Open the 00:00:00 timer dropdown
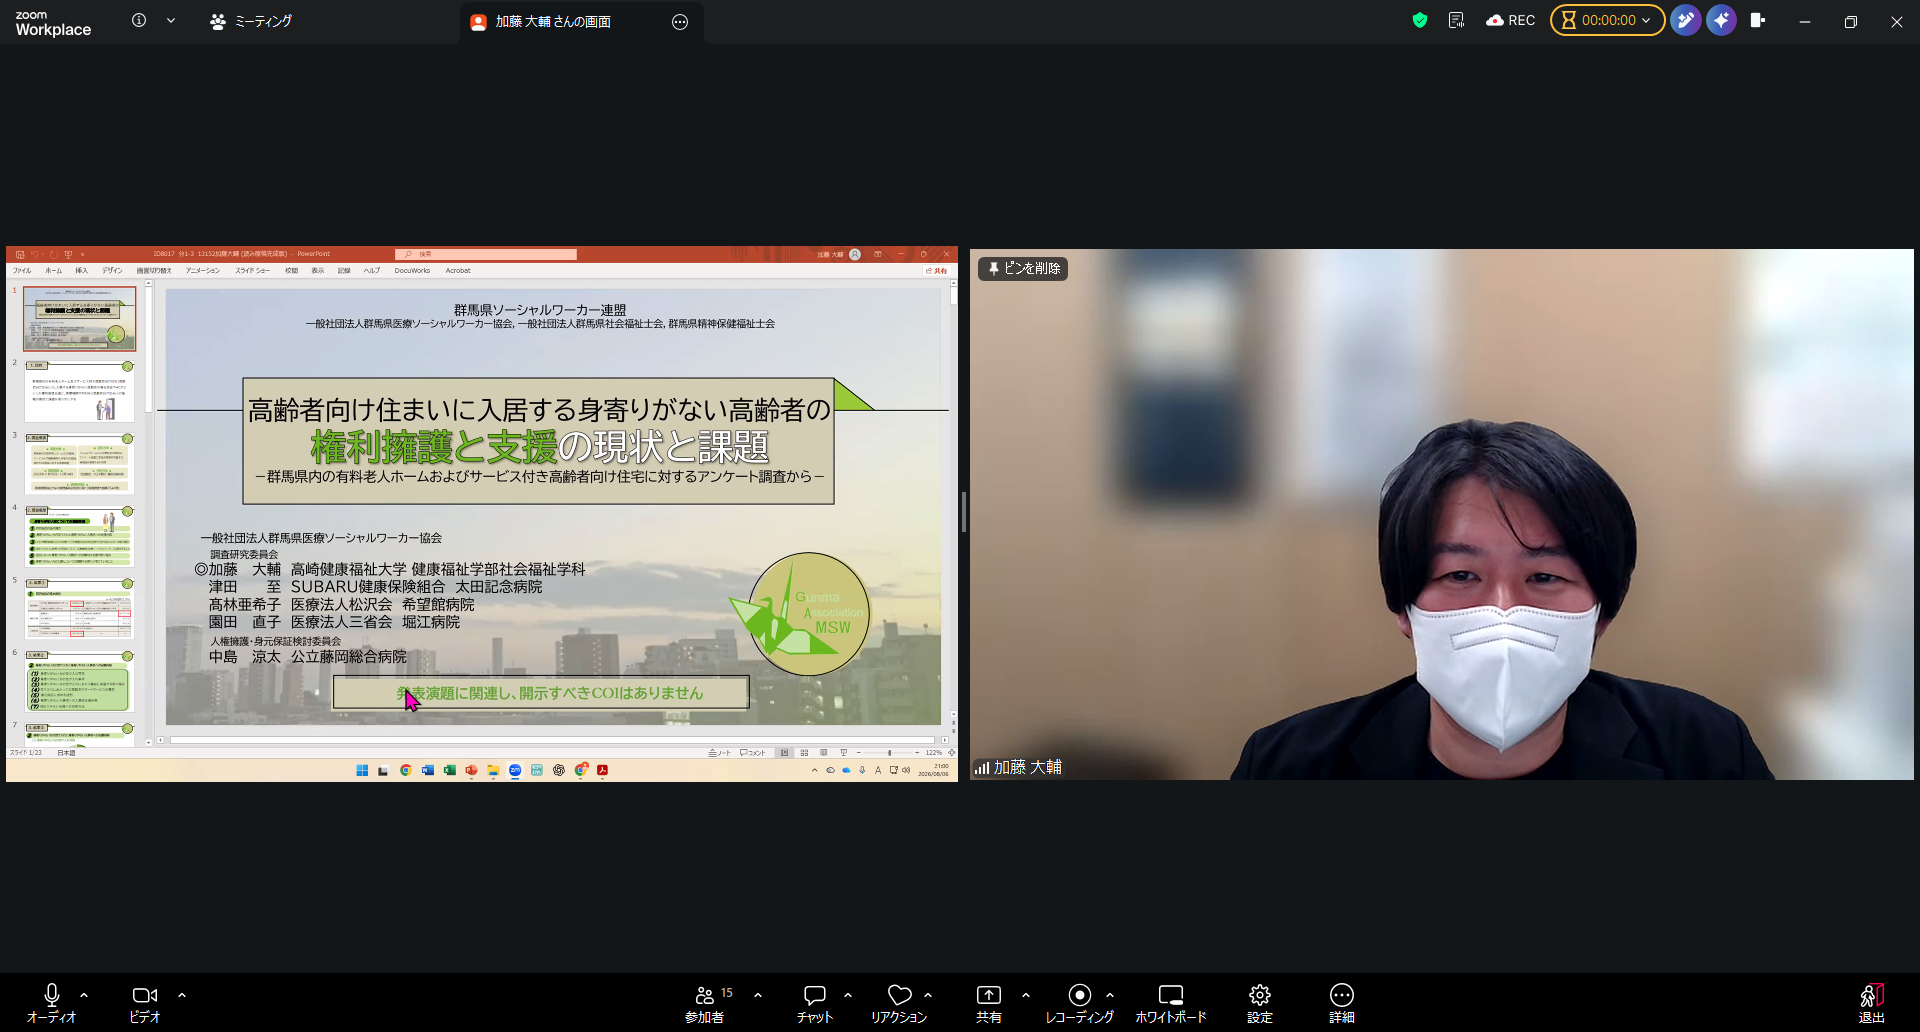This screenshot has height=1032, width=1920. [x=1607, y=20]
